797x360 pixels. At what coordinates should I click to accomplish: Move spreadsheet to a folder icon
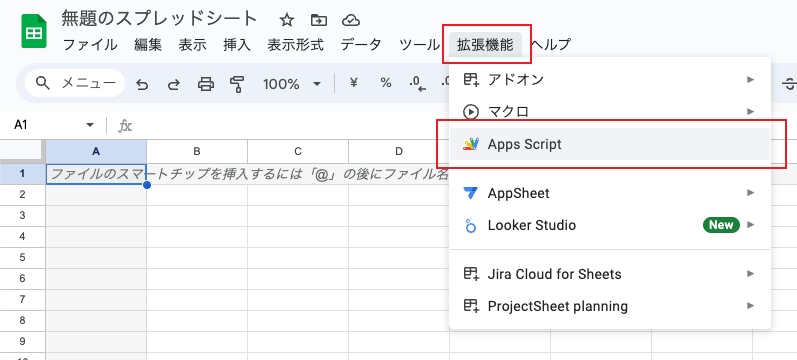point(319,20)
